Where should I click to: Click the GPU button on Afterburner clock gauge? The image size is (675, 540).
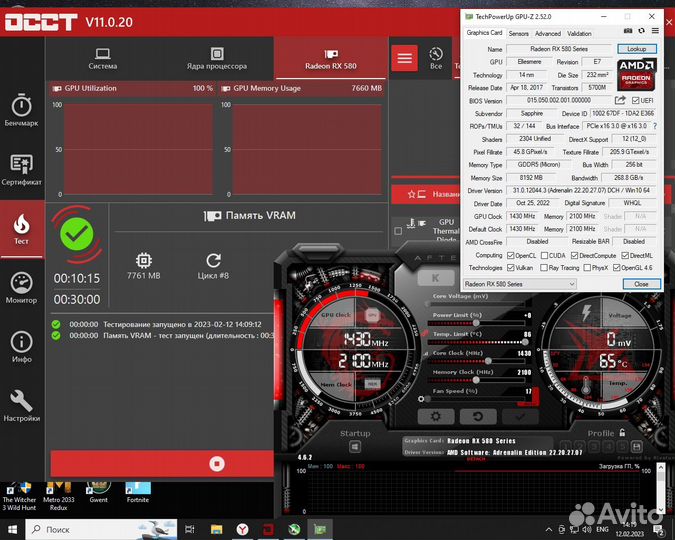(x=372, y=316)
